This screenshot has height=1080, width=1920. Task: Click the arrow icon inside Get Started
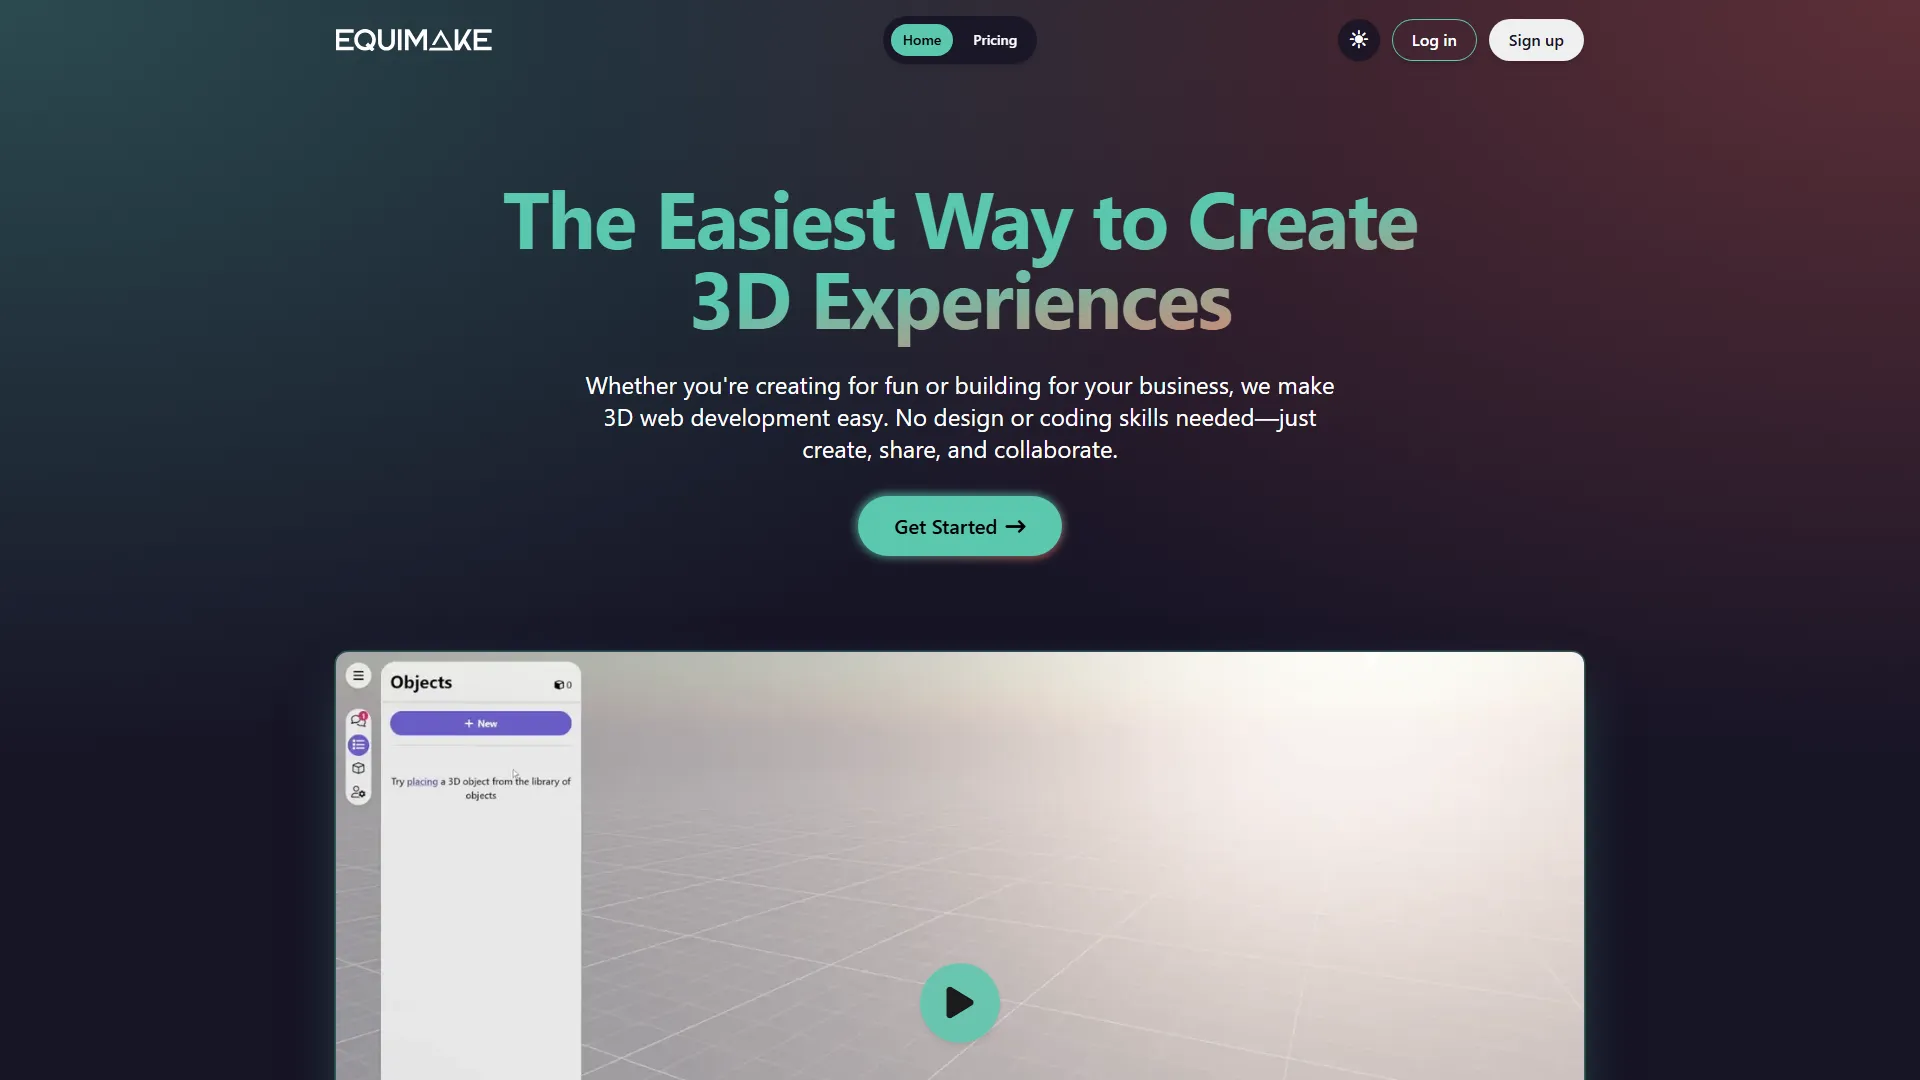click(1016, 526)
